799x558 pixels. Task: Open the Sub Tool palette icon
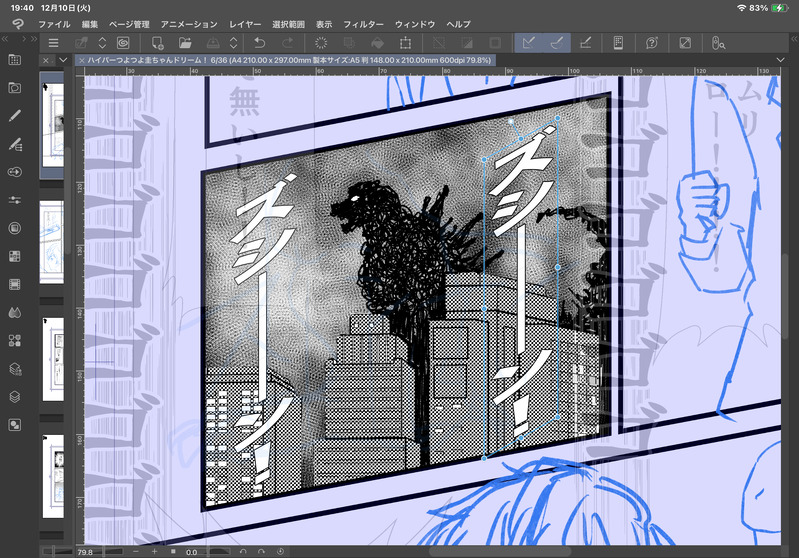coord(15,144)
